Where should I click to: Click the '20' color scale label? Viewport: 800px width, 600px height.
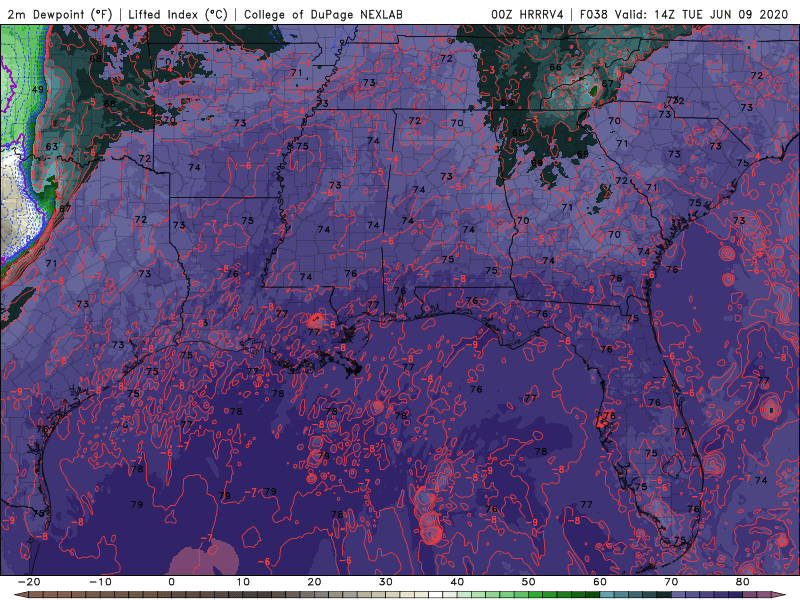tap(314, 582)
